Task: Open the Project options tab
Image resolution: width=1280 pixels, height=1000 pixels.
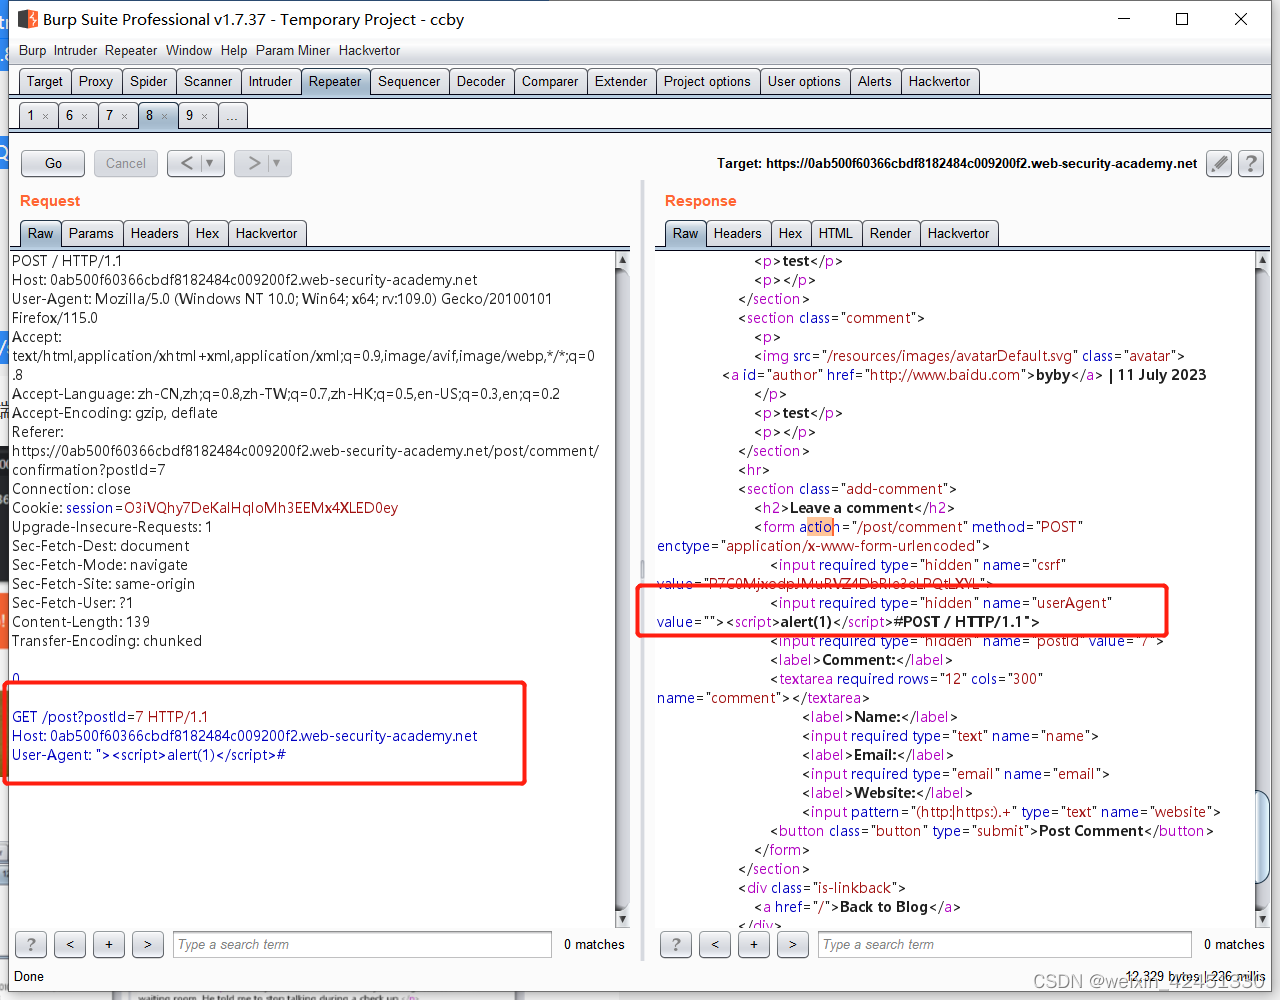Action: pyautogui.click(x=707, y=81)
